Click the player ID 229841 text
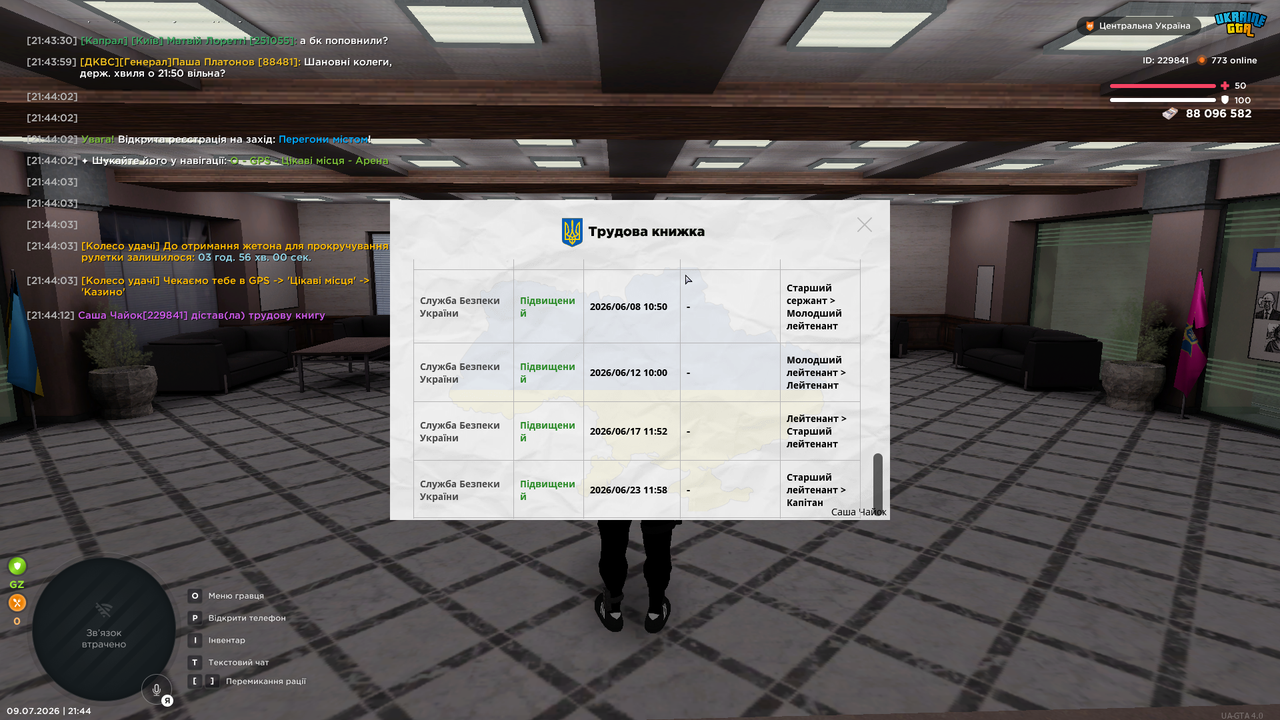1280x720 pixels. 1166,60
